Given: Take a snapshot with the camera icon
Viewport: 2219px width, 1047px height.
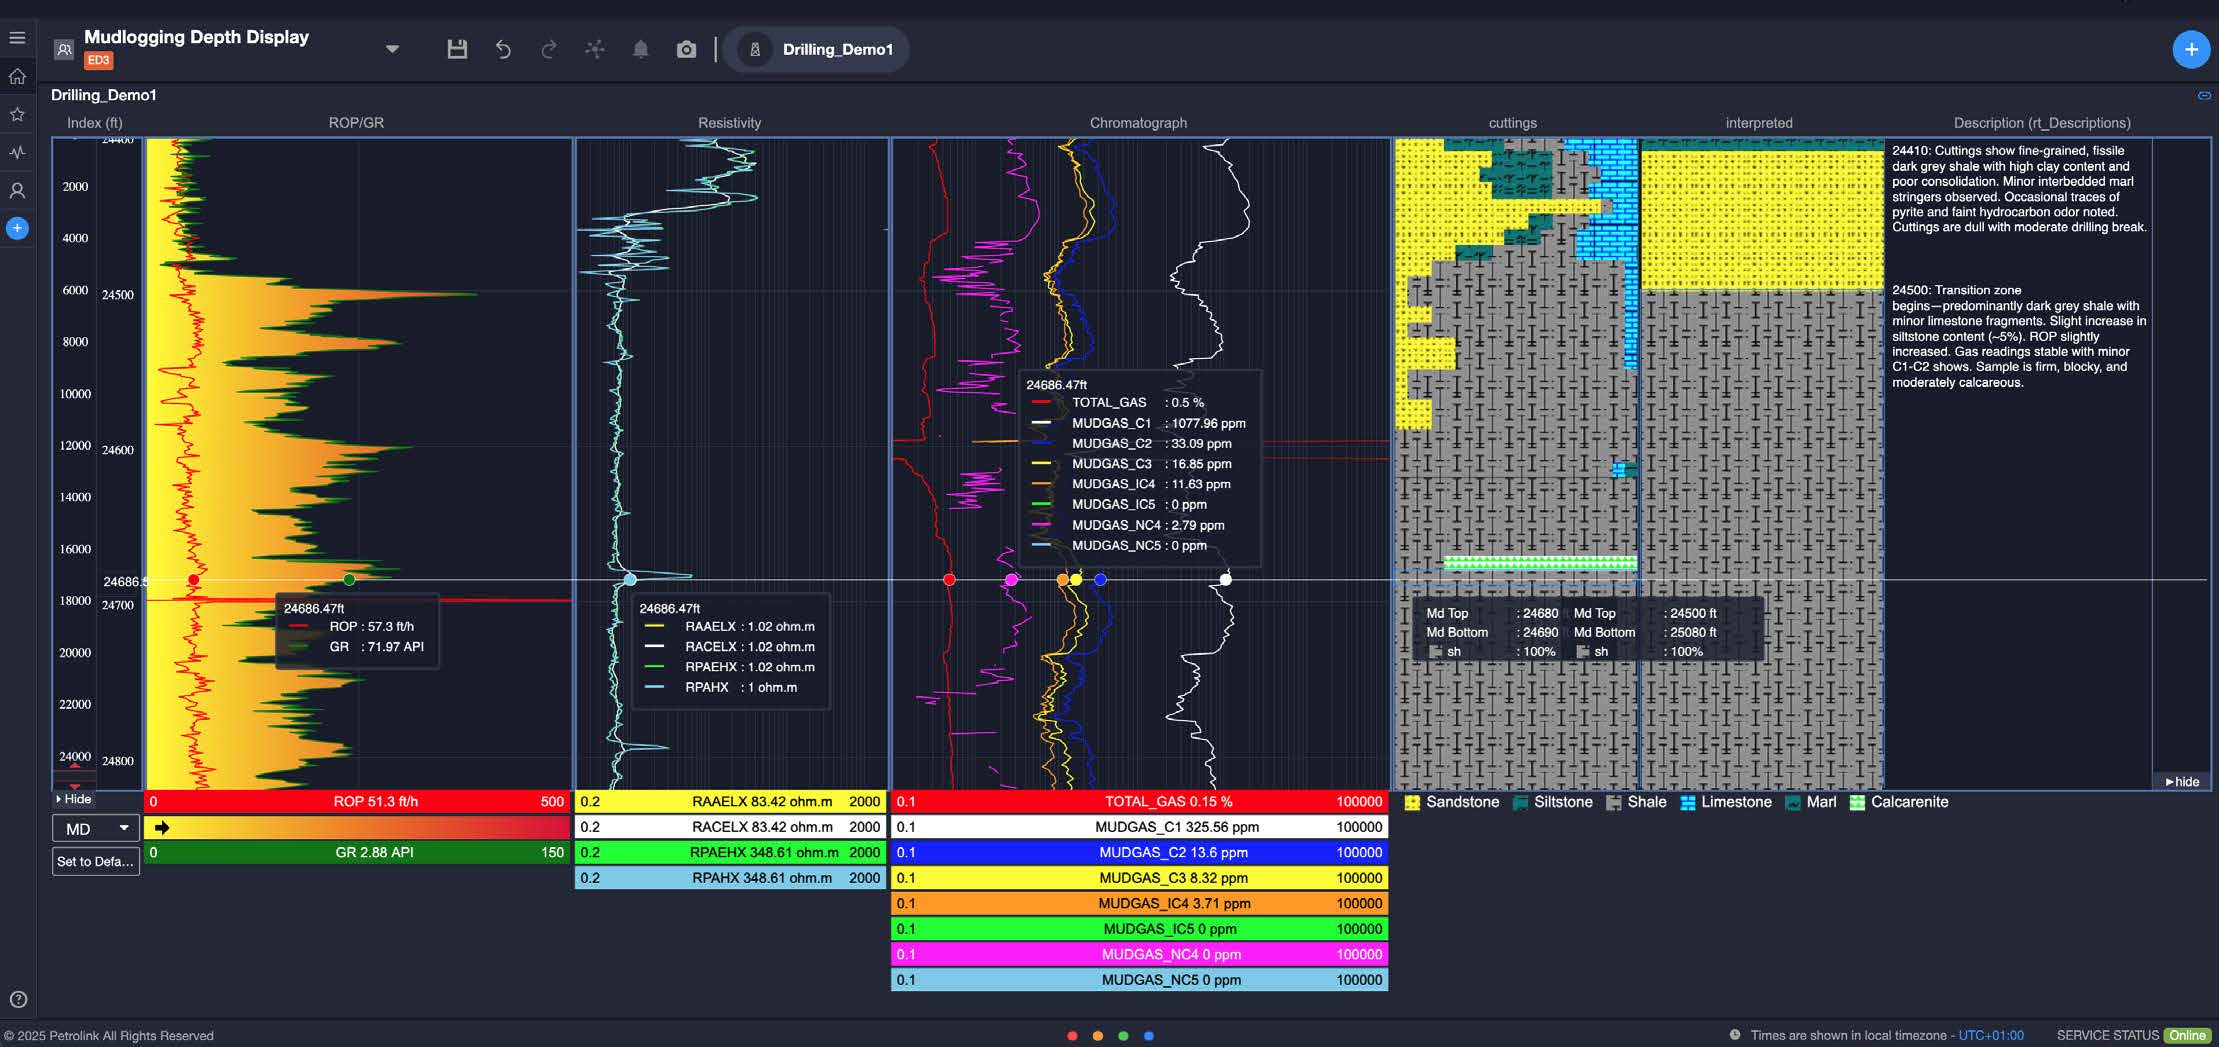Looking at the screenshot, I should [686, 49].
